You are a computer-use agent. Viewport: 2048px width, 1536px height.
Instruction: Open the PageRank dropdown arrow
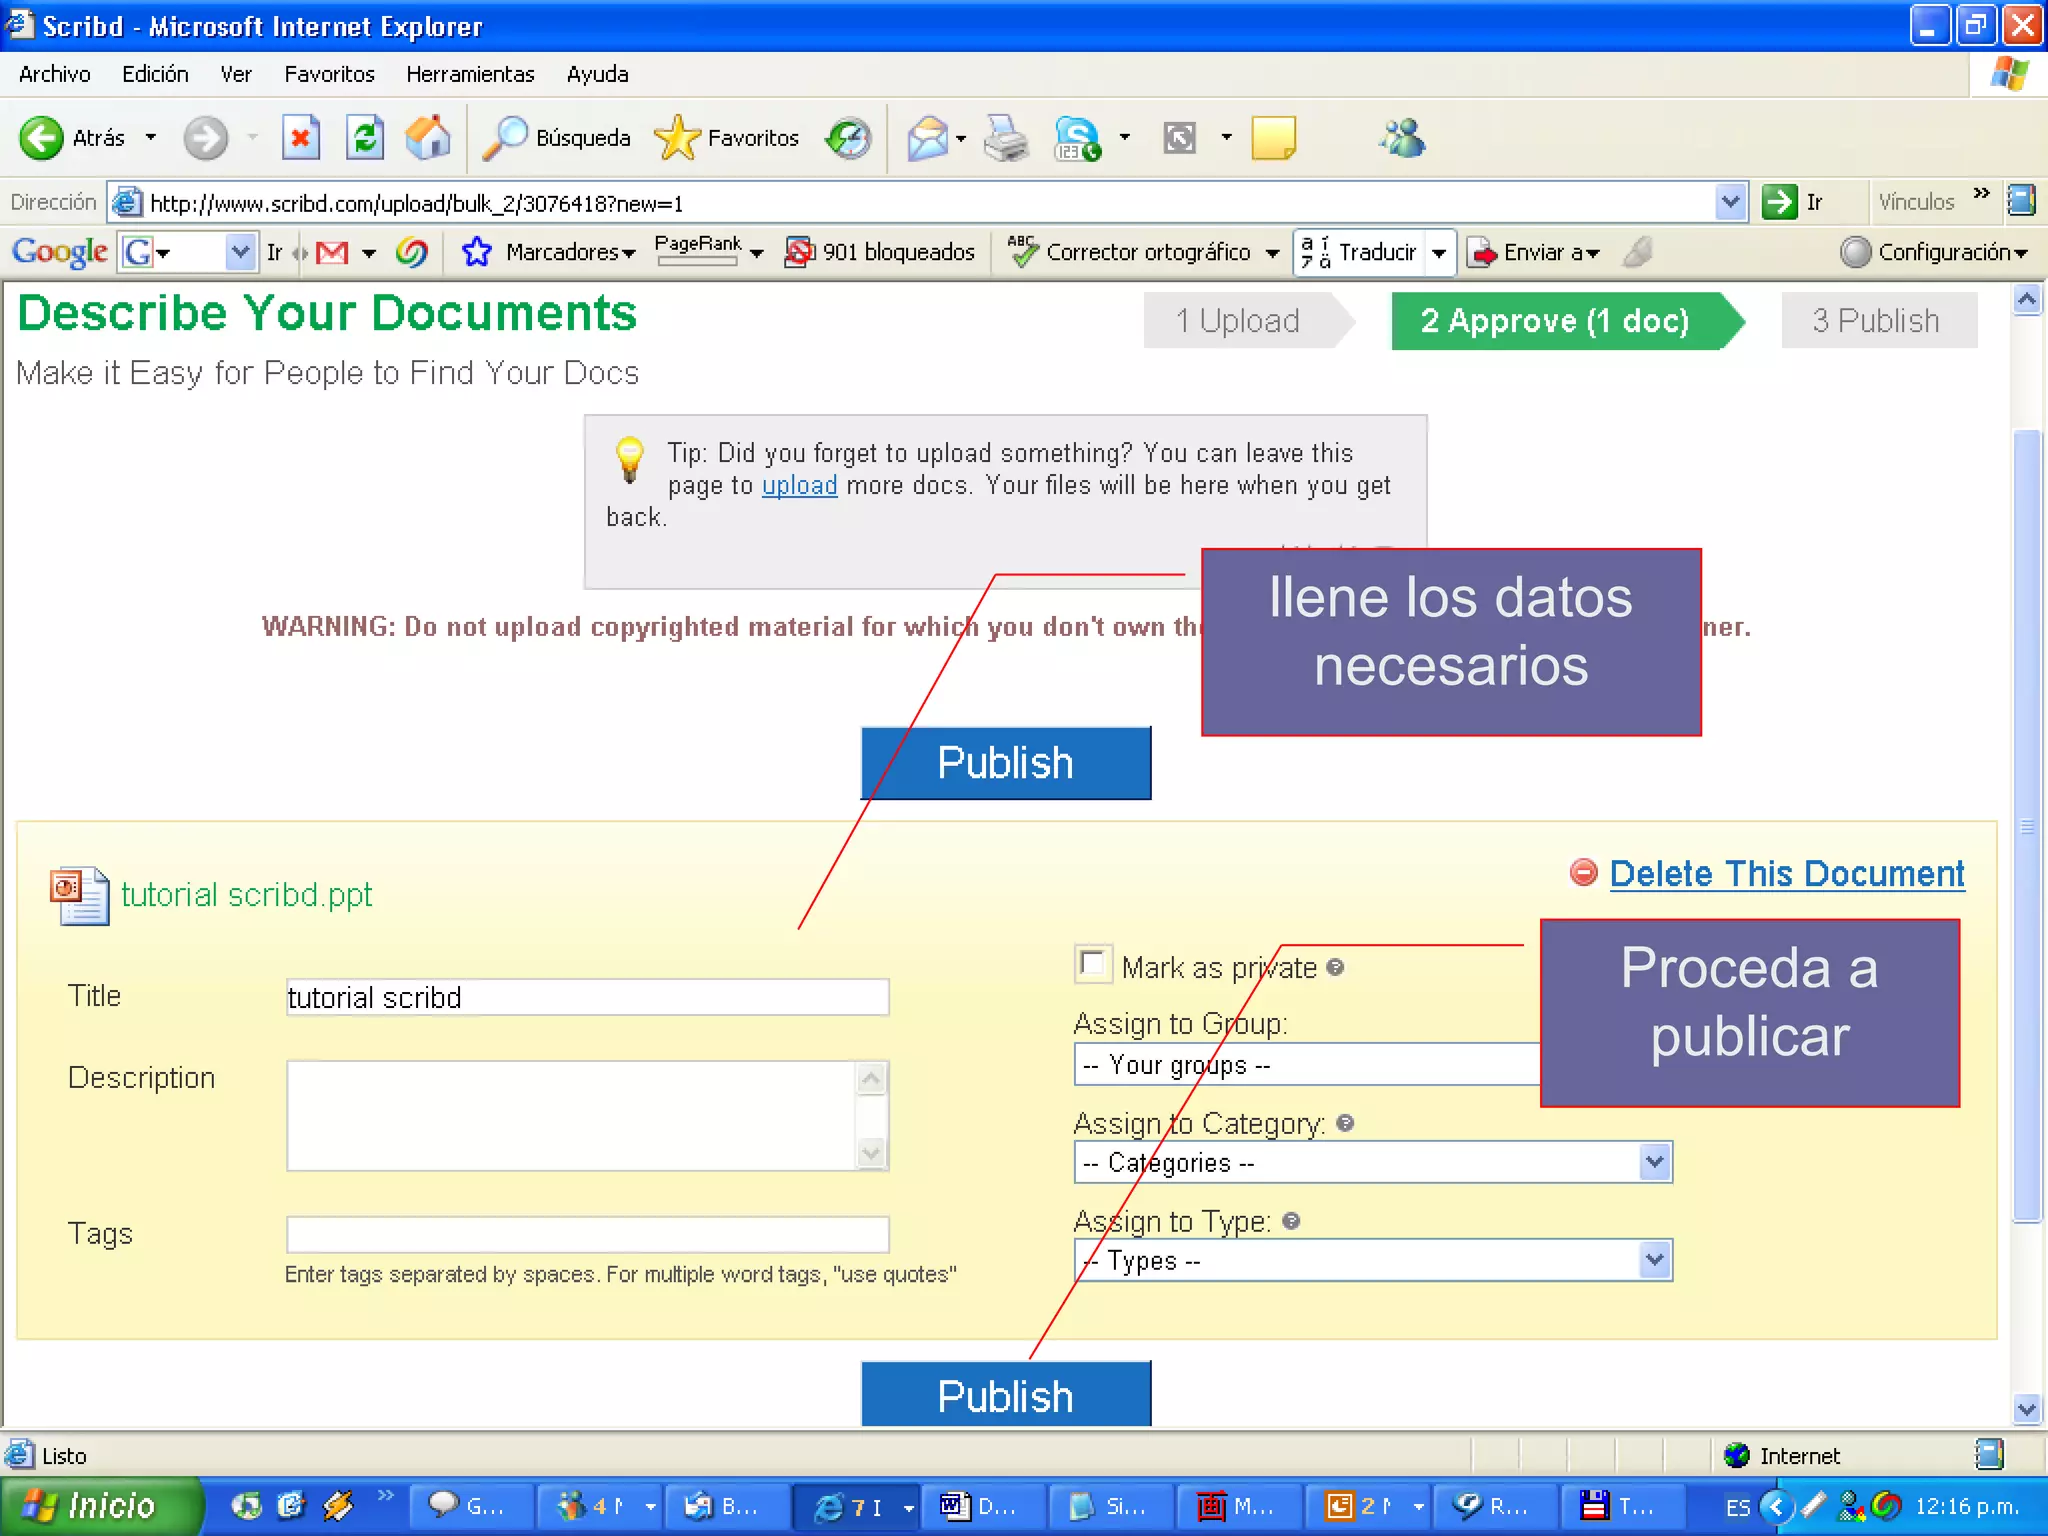click(x=757, y=253)
